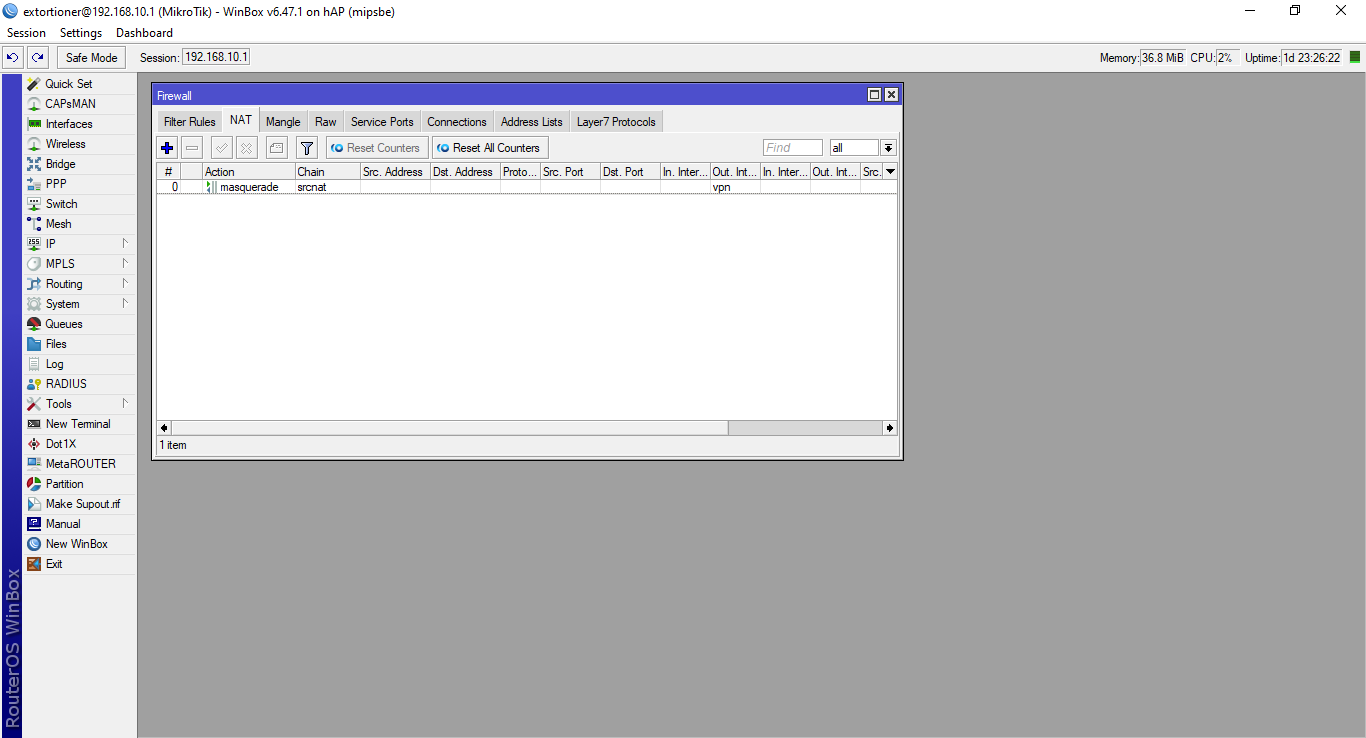The width and height of the screenshot is (1366, 738).
Task: Open the Files sidebar entry
Action: click(x=56, y=344)
